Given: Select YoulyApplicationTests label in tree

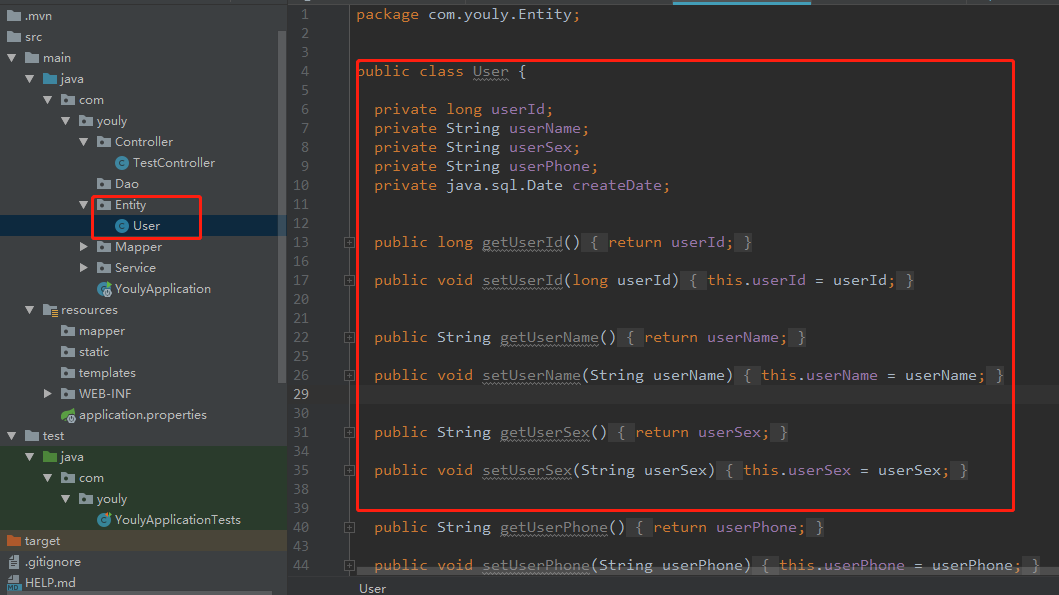Looking at the screenshot, I should tap(178, 520).
